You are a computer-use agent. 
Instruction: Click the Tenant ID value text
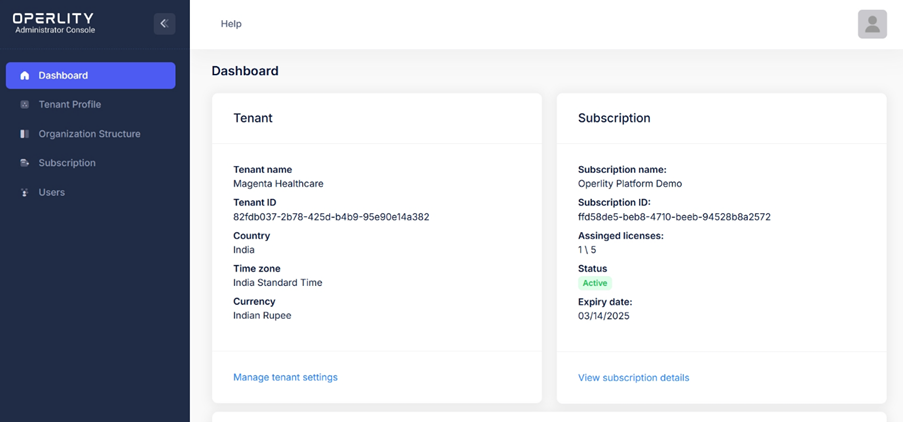(x=331, y=217)
